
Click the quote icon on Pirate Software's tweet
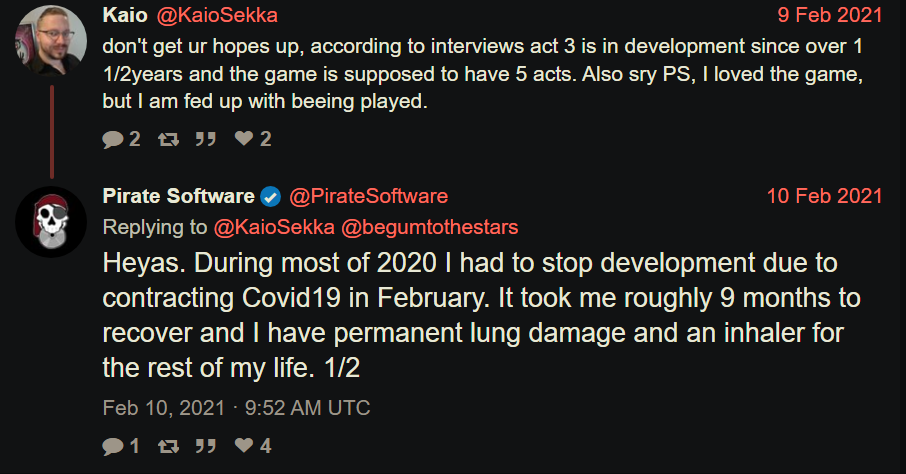205,446
